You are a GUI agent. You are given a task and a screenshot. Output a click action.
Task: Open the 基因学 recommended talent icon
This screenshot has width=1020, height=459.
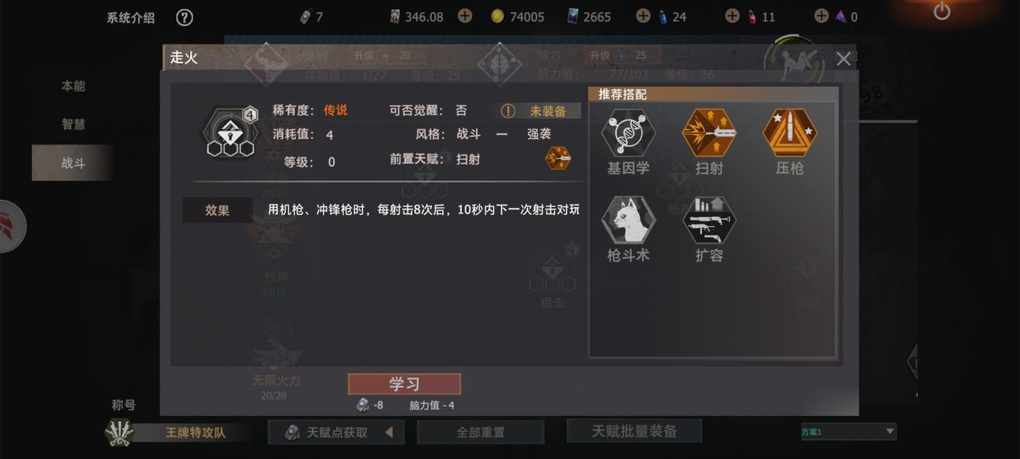(628, 133)
